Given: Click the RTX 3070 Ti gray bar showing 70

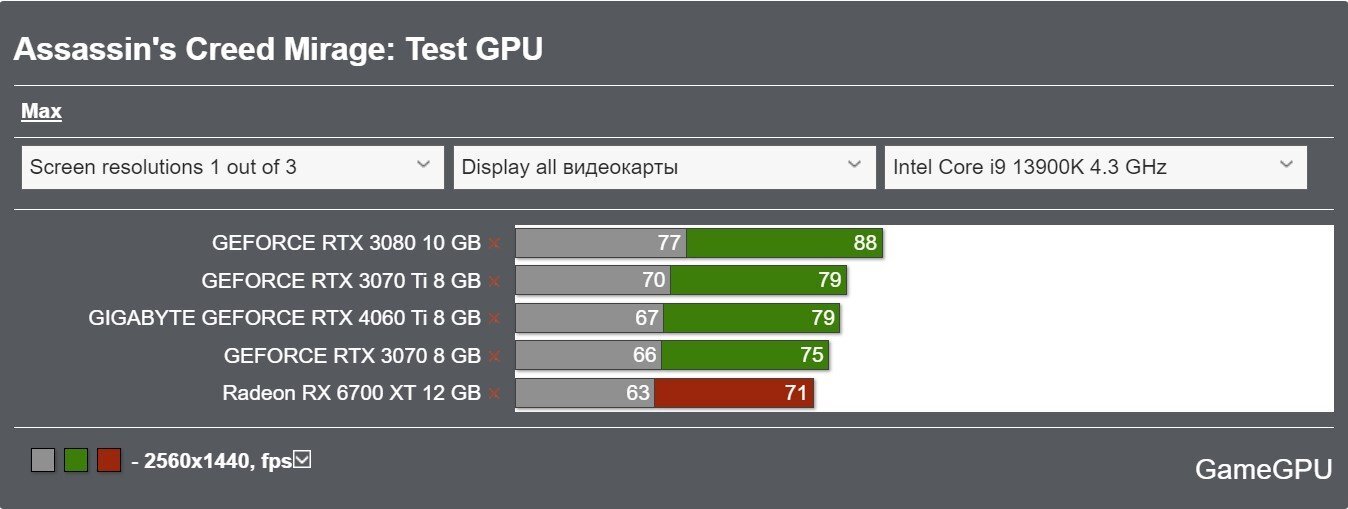Looking at the screenshot, I should [x=593, y=281].
